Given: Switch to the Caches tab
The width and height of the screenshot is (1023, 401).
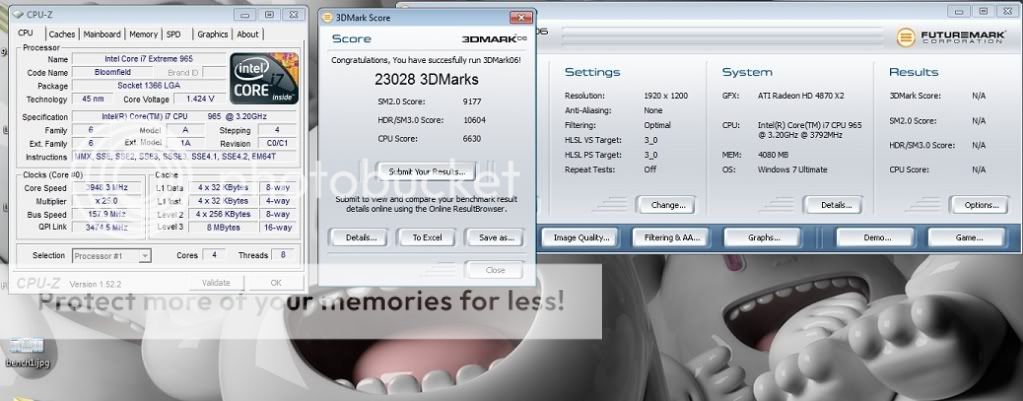Looking at the screenshot, I should (59, 34).
